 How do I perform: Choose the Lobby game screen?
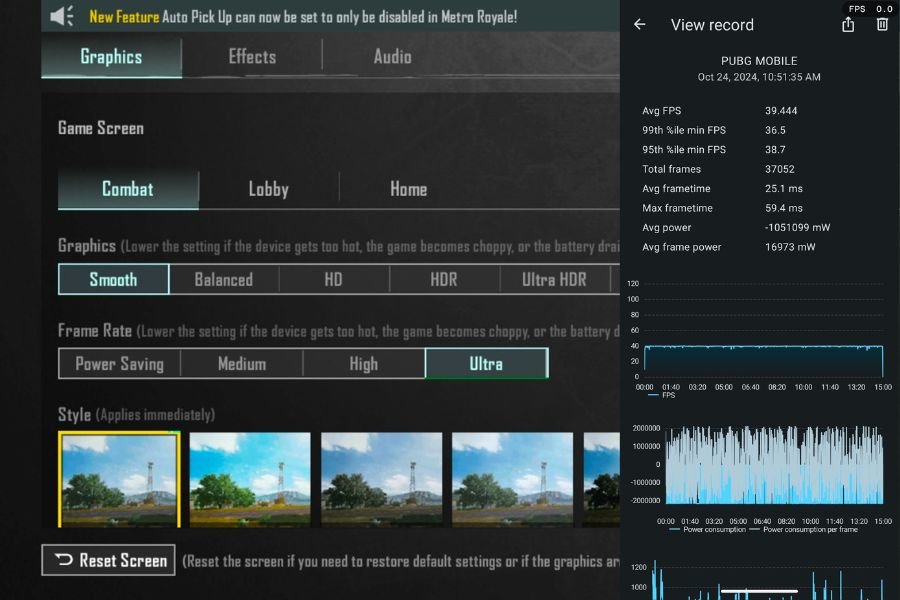coord(268,189)
